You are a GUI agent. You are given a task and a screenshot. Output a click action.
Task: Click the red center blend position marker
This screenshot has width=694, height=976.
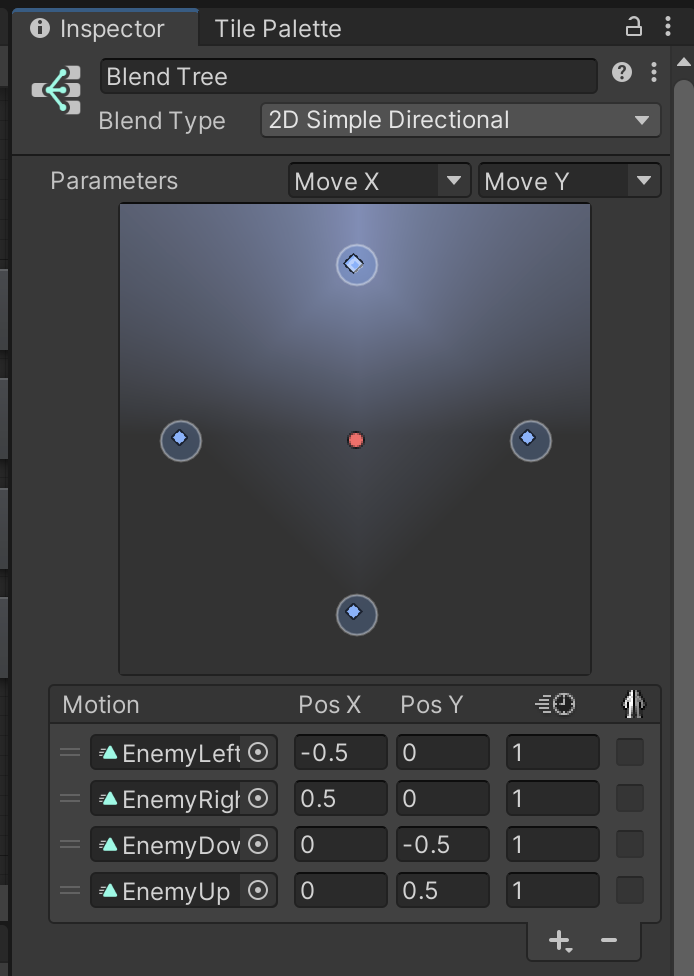click(356, 440)
